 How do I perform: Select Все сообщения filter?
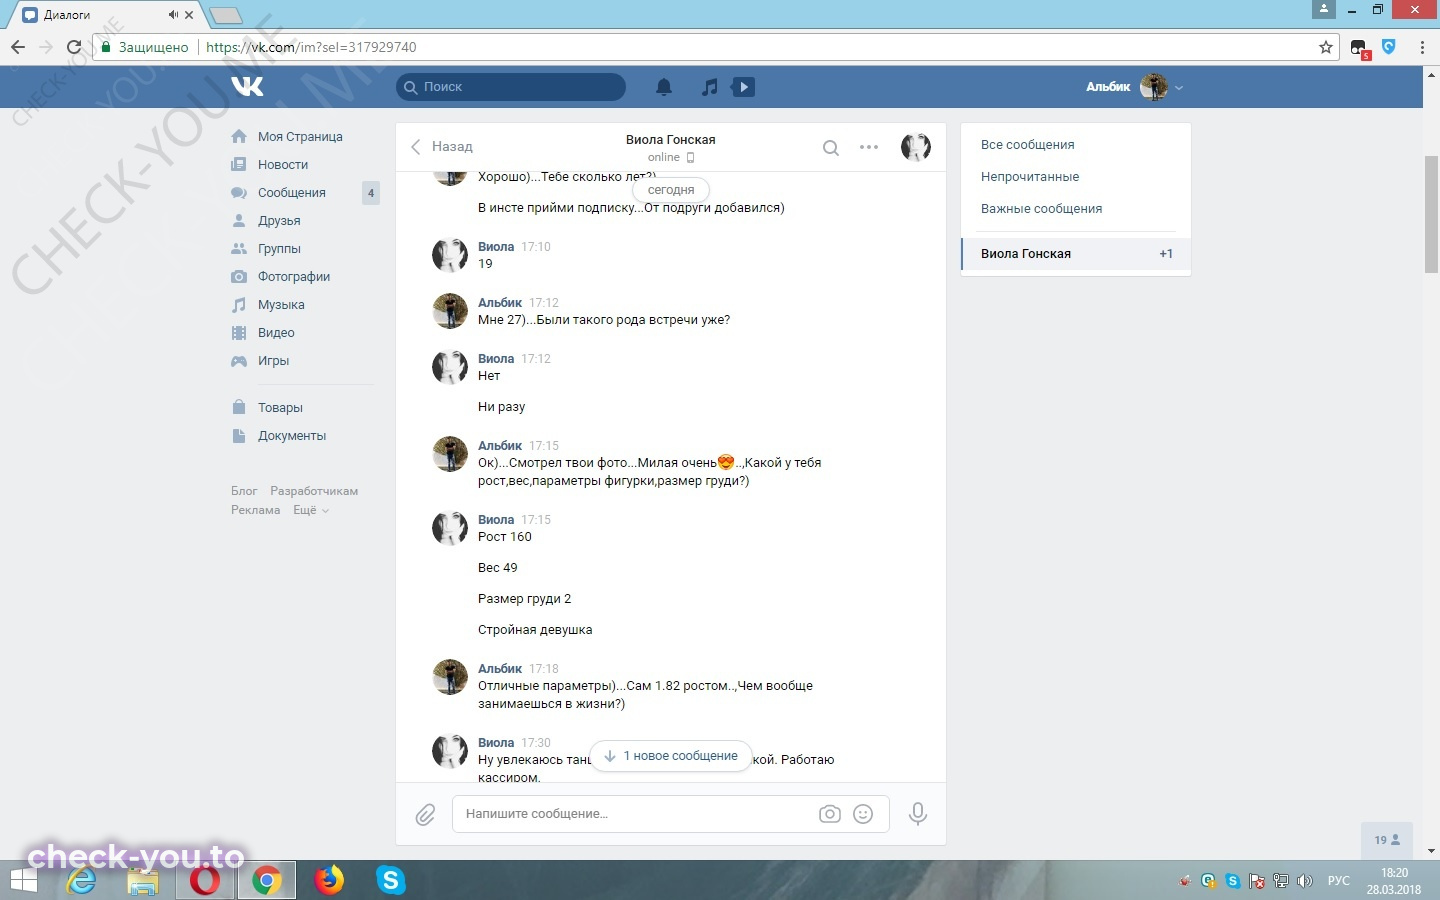1027,144
